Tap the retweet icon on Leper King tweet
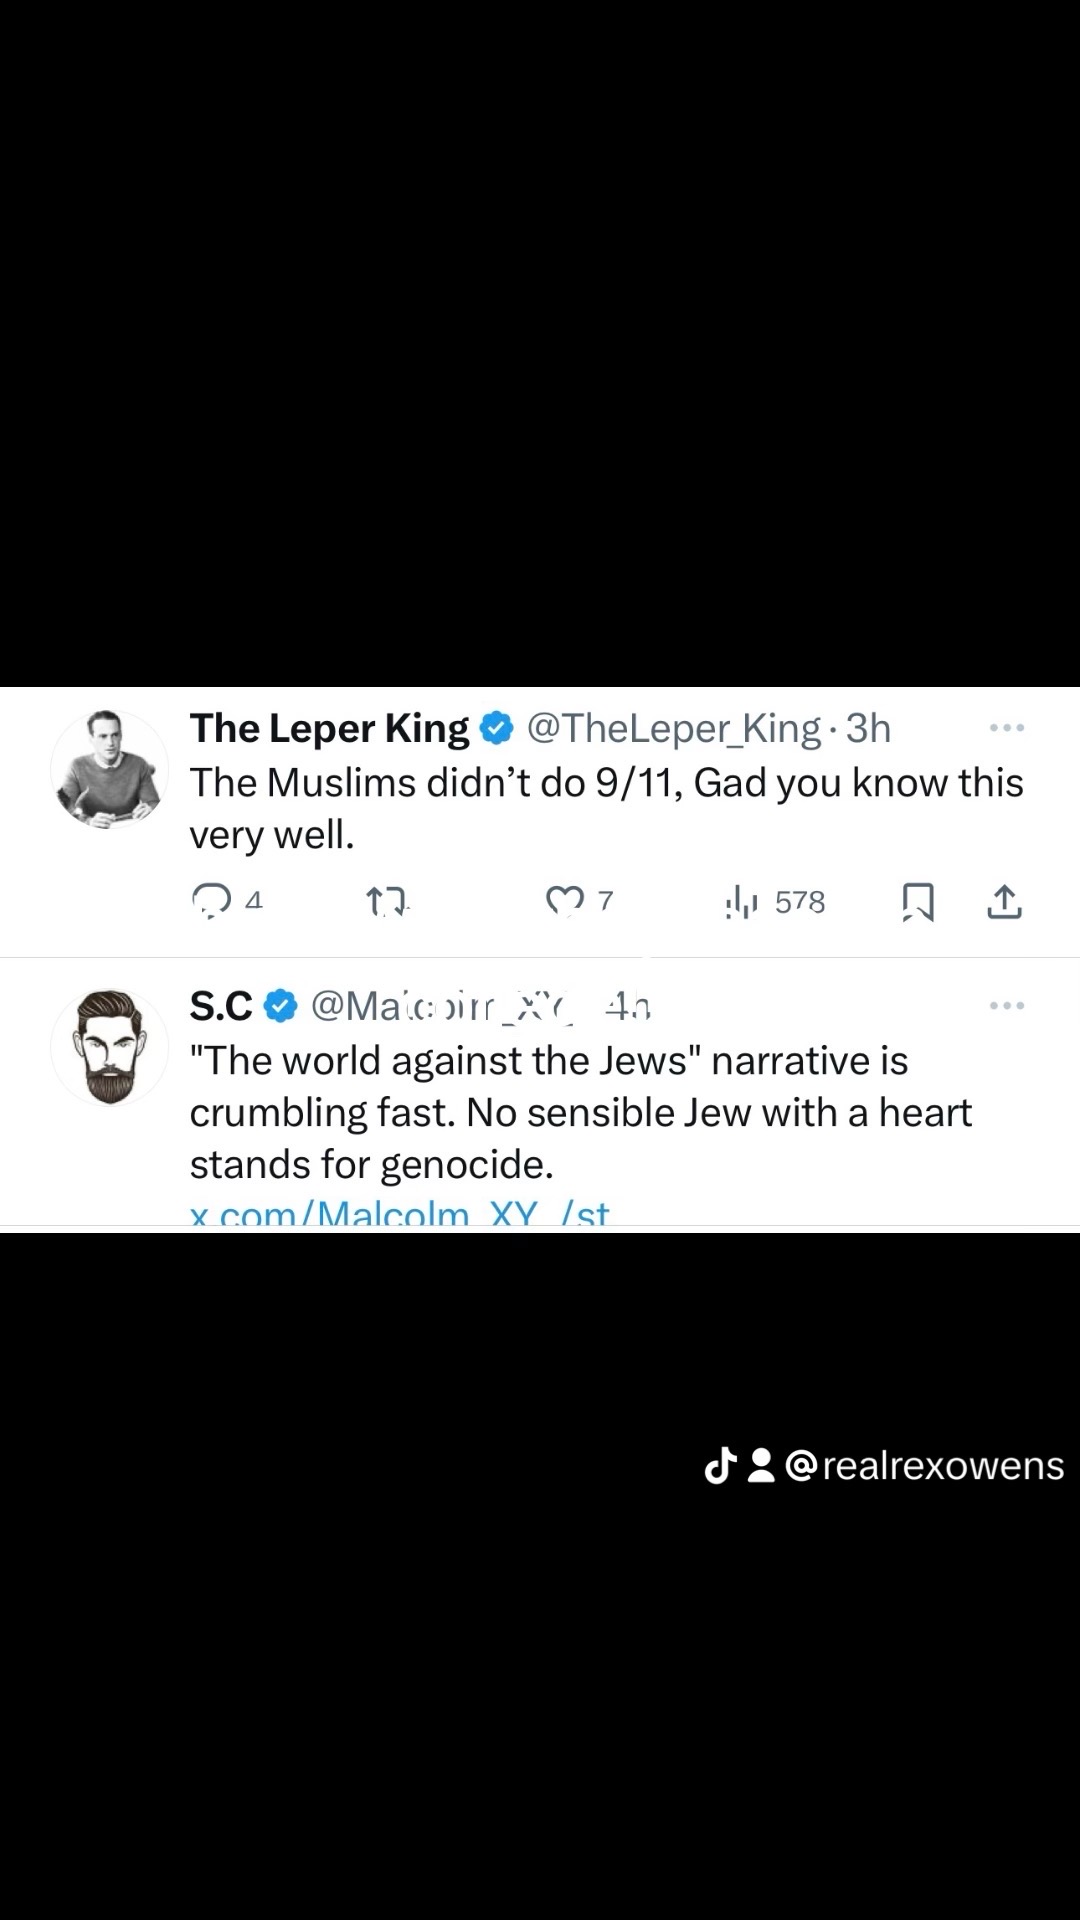The width and height of the screenshot is (1080, 1920). pyautogui.click(x=385, y=903)
